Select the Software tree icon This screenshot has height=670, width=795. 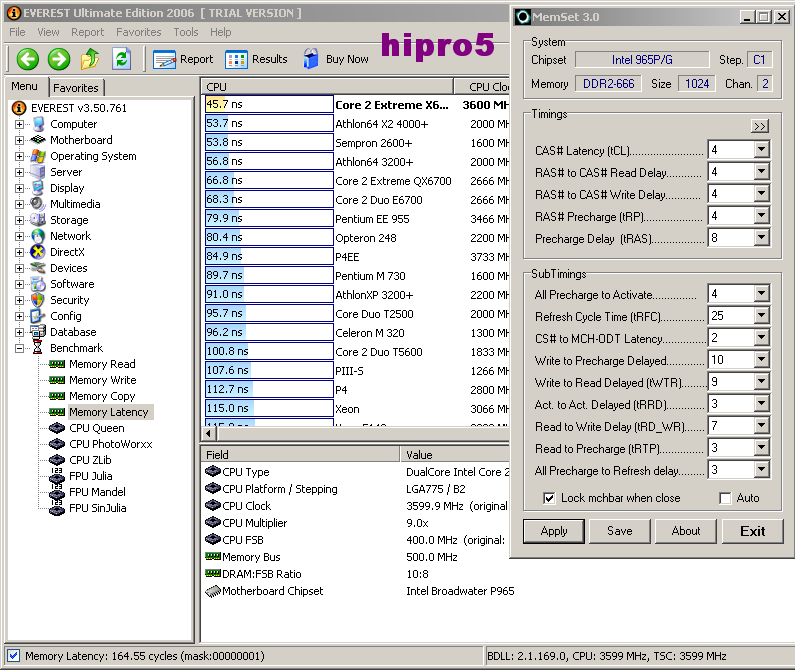point(38,284)
